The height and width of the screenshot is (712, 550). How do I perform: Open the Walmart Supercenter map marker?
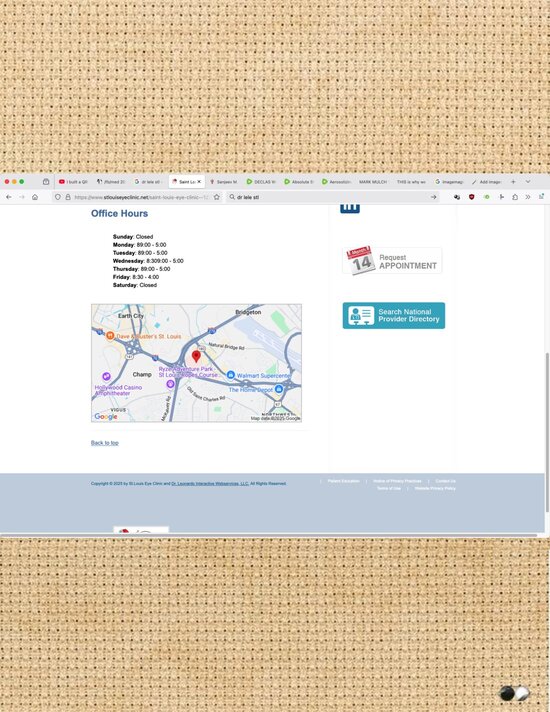231,375
